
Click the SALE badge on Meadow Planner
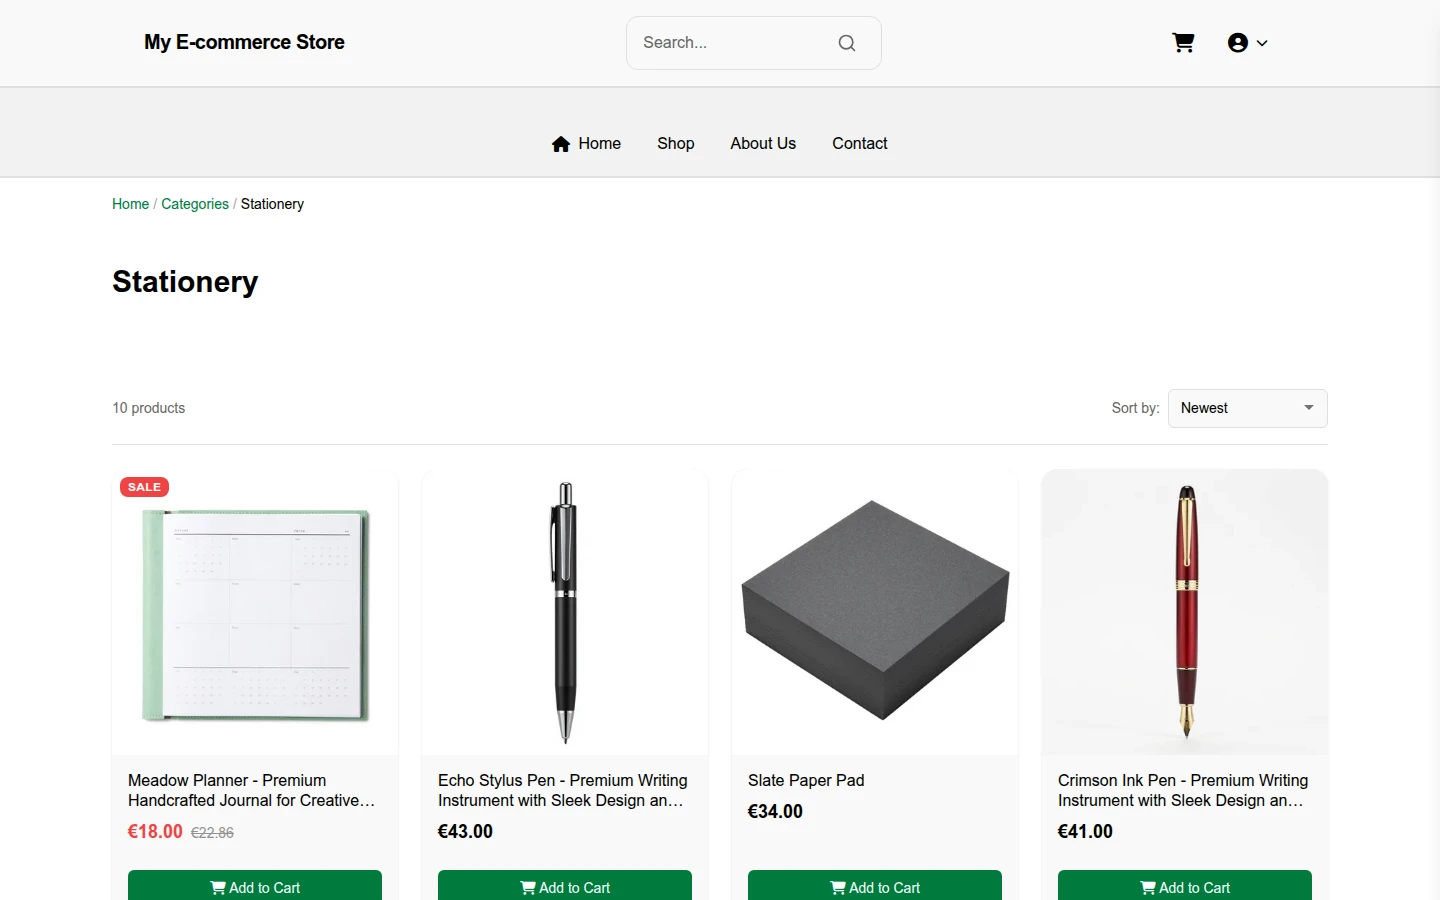pos(144,487)
